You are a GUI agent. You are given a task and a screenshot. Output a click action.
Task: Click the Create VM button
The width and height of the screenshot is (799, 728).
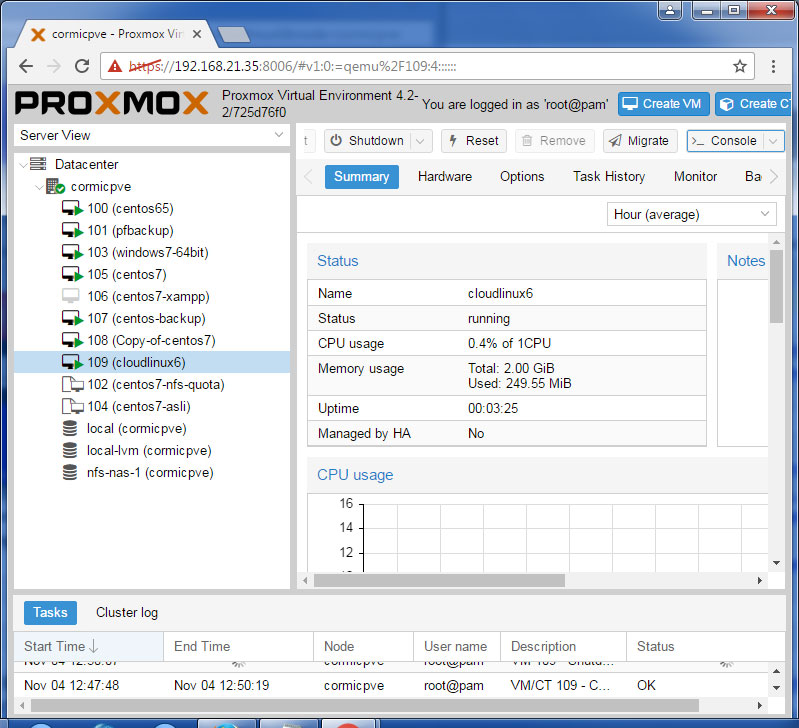(x=663, y=104)
